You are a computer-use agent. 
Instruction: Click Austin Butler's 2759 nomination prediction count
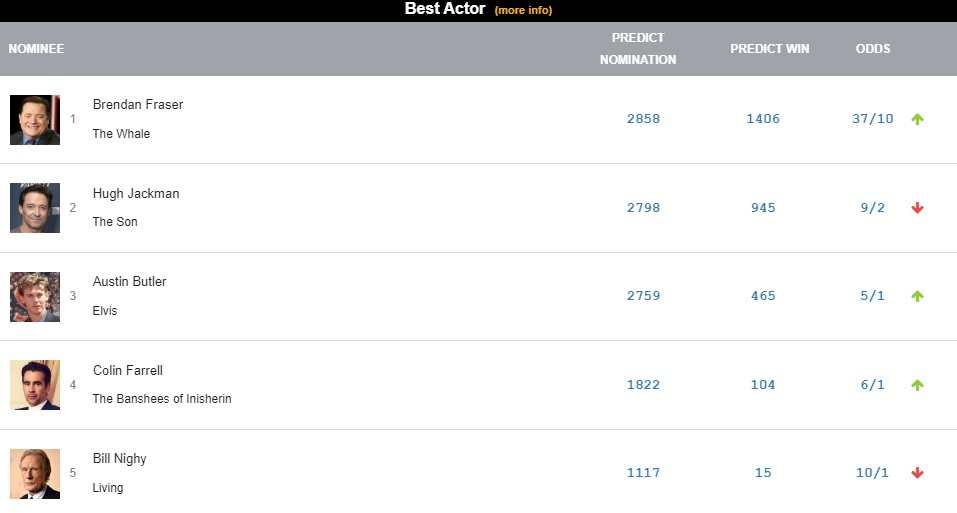643,296
